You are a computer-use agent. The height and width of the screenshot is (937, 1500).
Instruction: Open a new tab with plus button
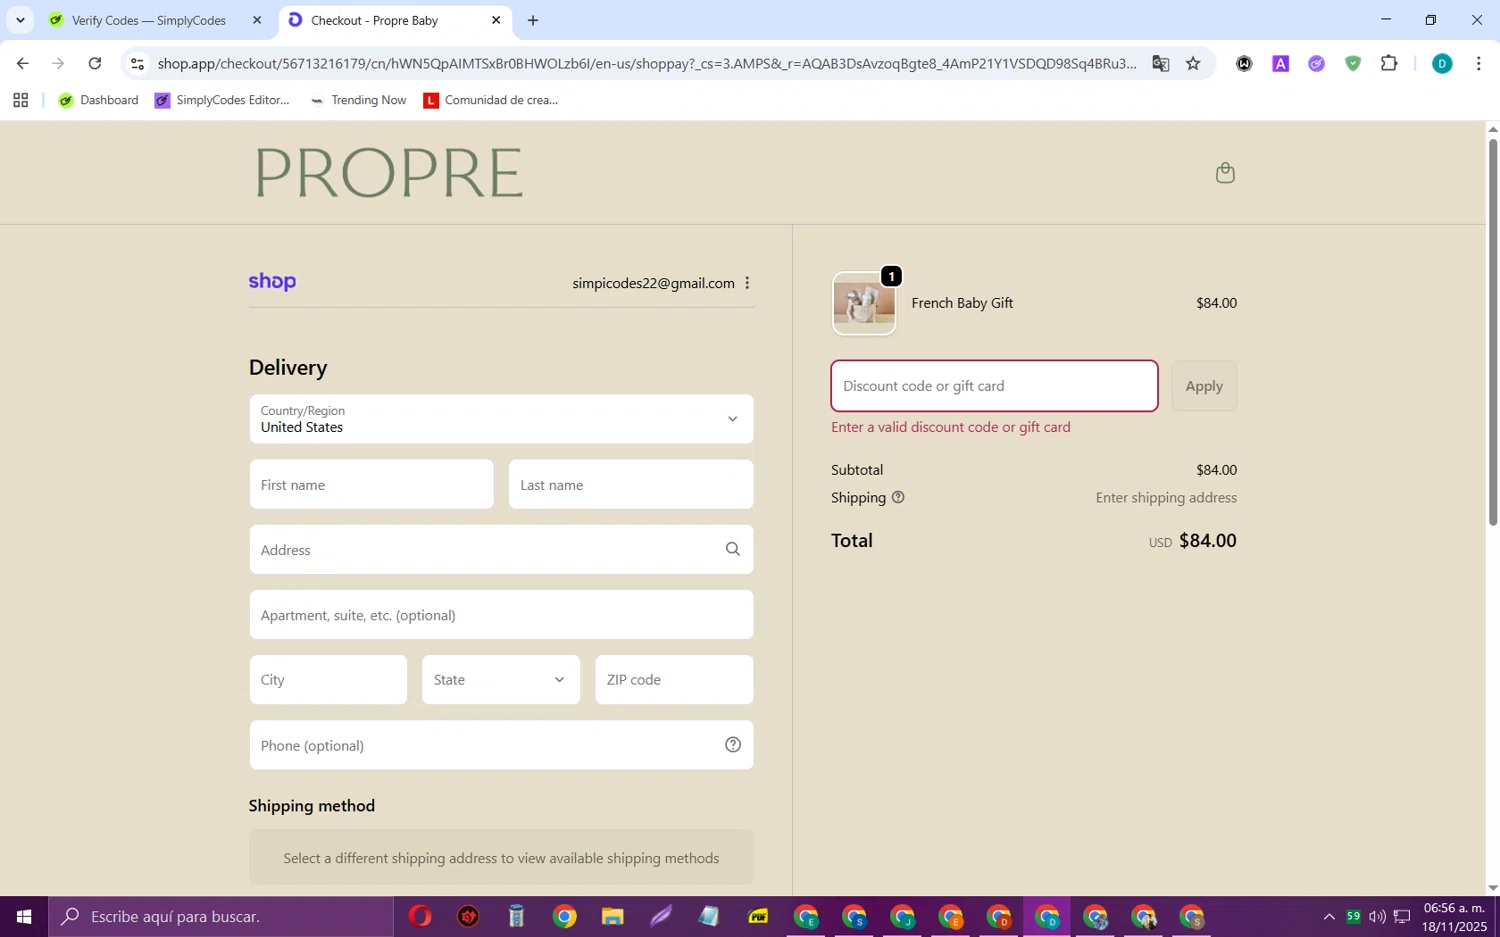(x=533, y=20)
